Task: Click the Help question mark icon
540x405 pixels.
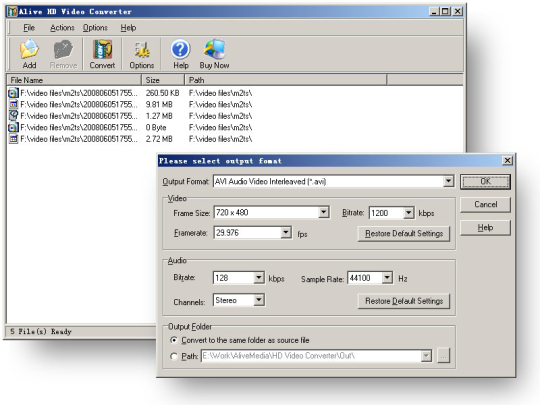Action: pos(180,49)
